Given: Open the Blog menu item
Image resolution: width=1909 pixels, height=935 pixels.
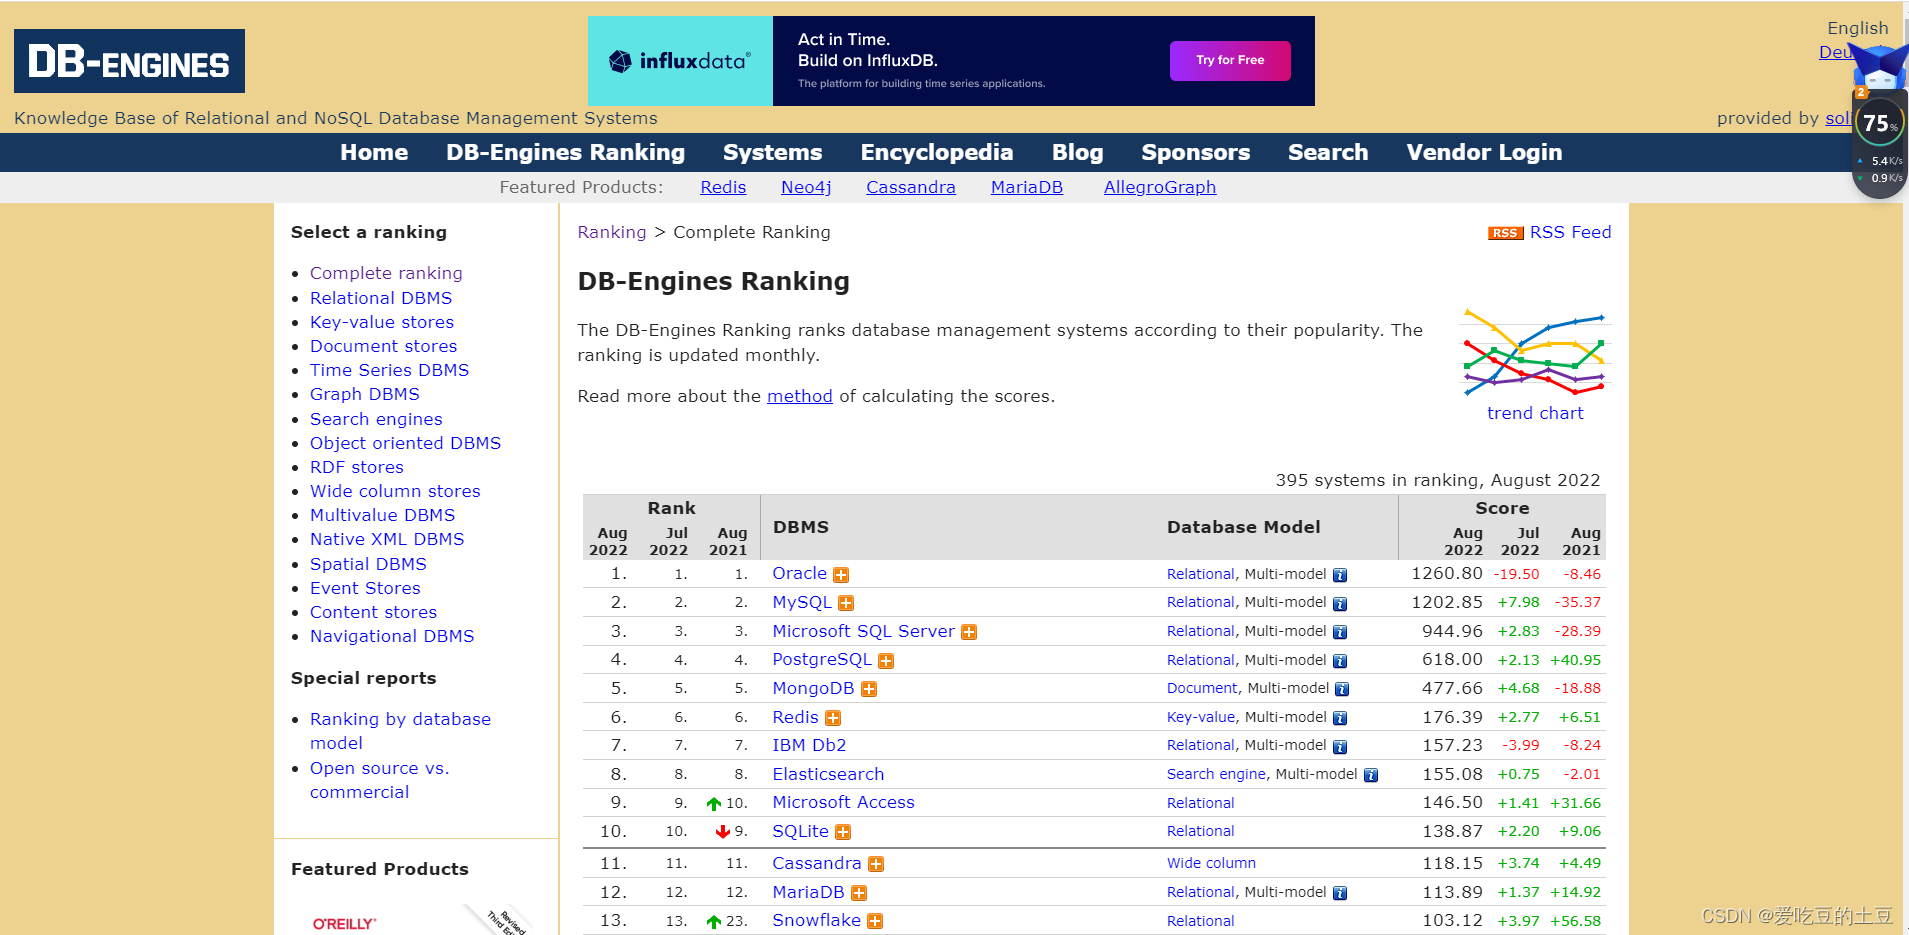Looking at the screenshot, I should [x=1077, y=152].
